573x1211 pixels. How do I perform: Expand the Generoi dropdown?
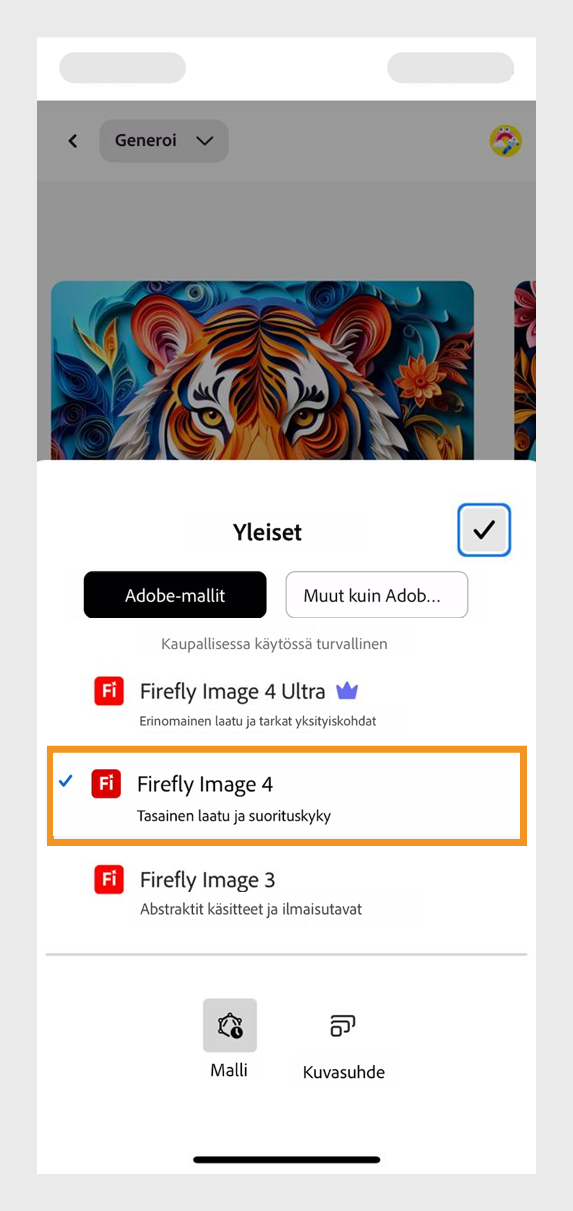pos(164,141)
